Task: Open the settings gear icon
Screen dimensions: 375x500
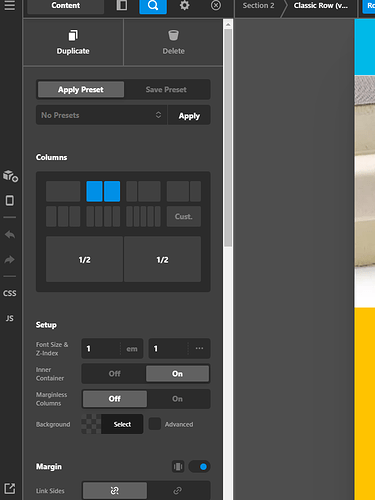Action: click(184, 5)
